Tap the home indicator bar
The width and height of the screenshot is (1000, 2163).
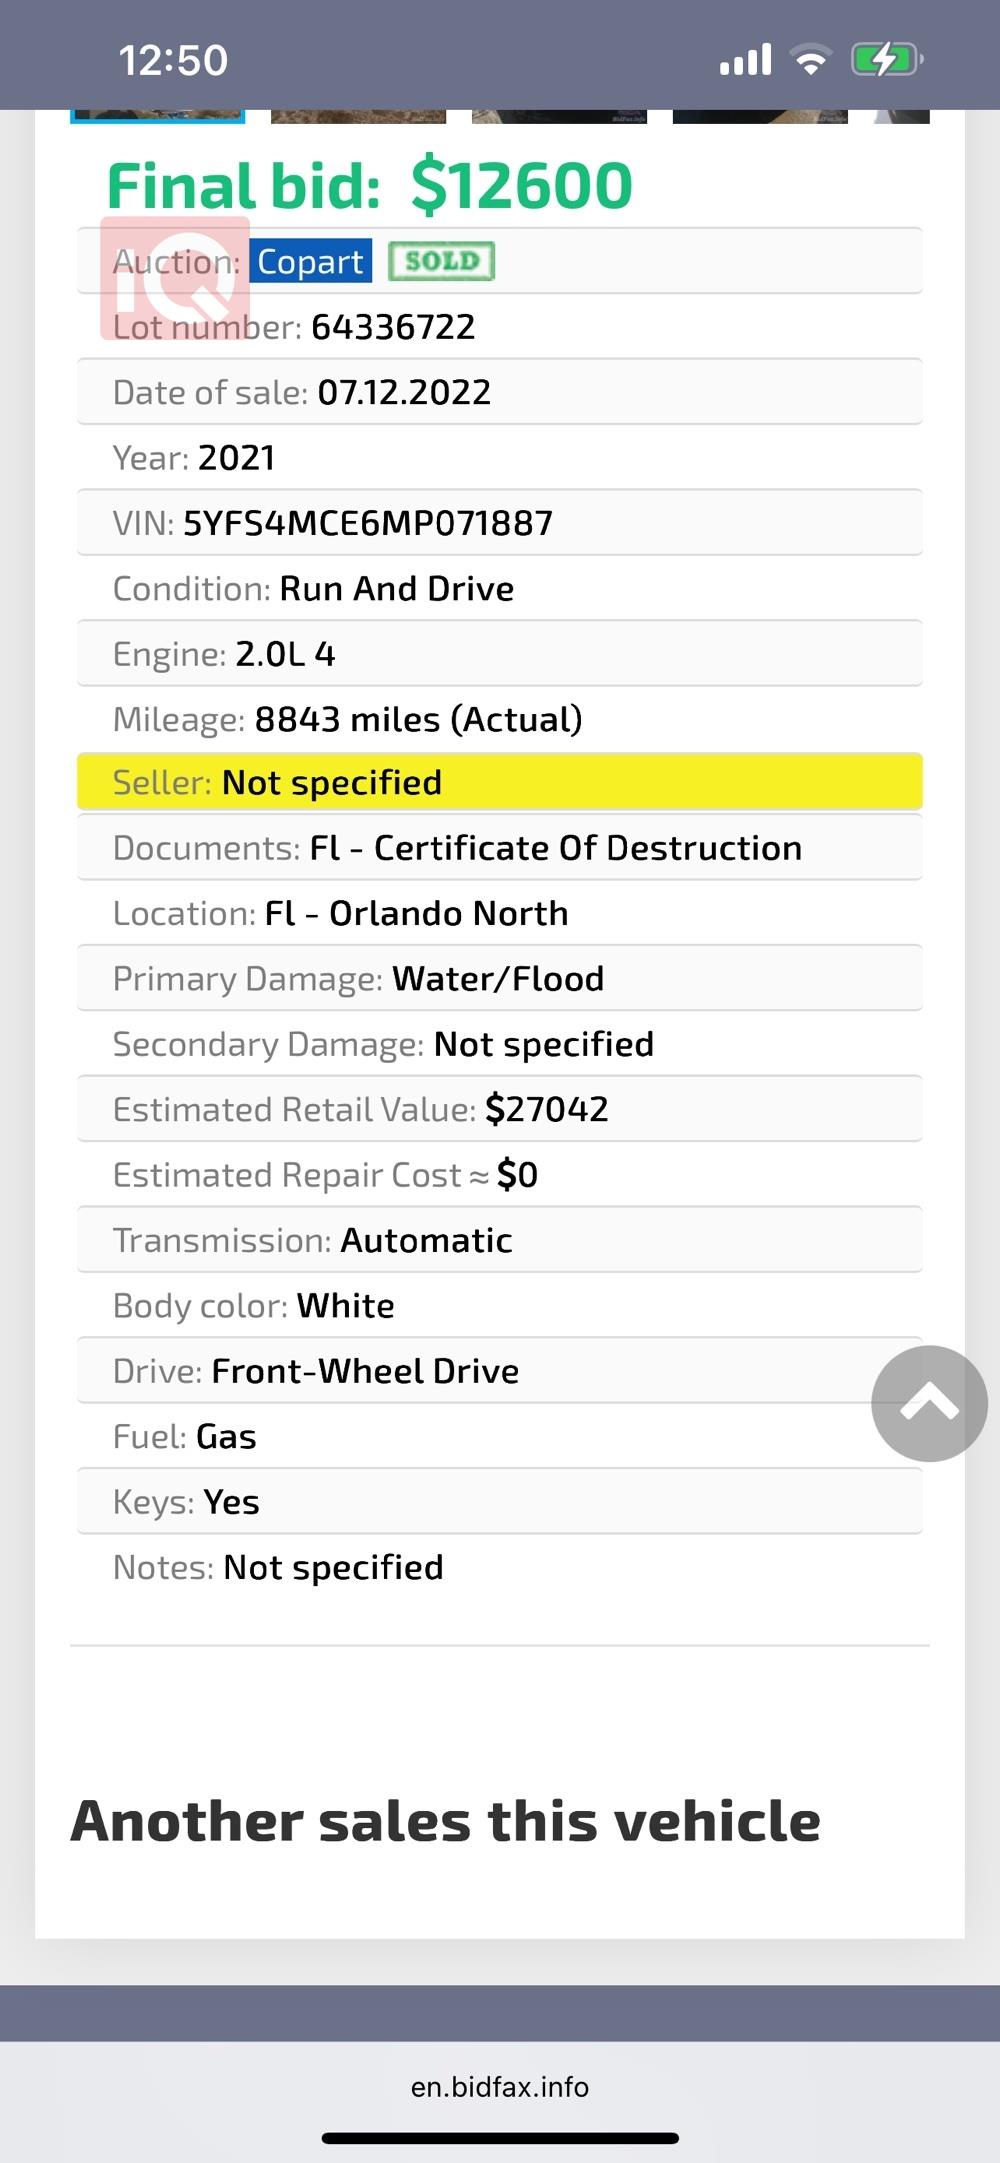[x=500, y=2138]
